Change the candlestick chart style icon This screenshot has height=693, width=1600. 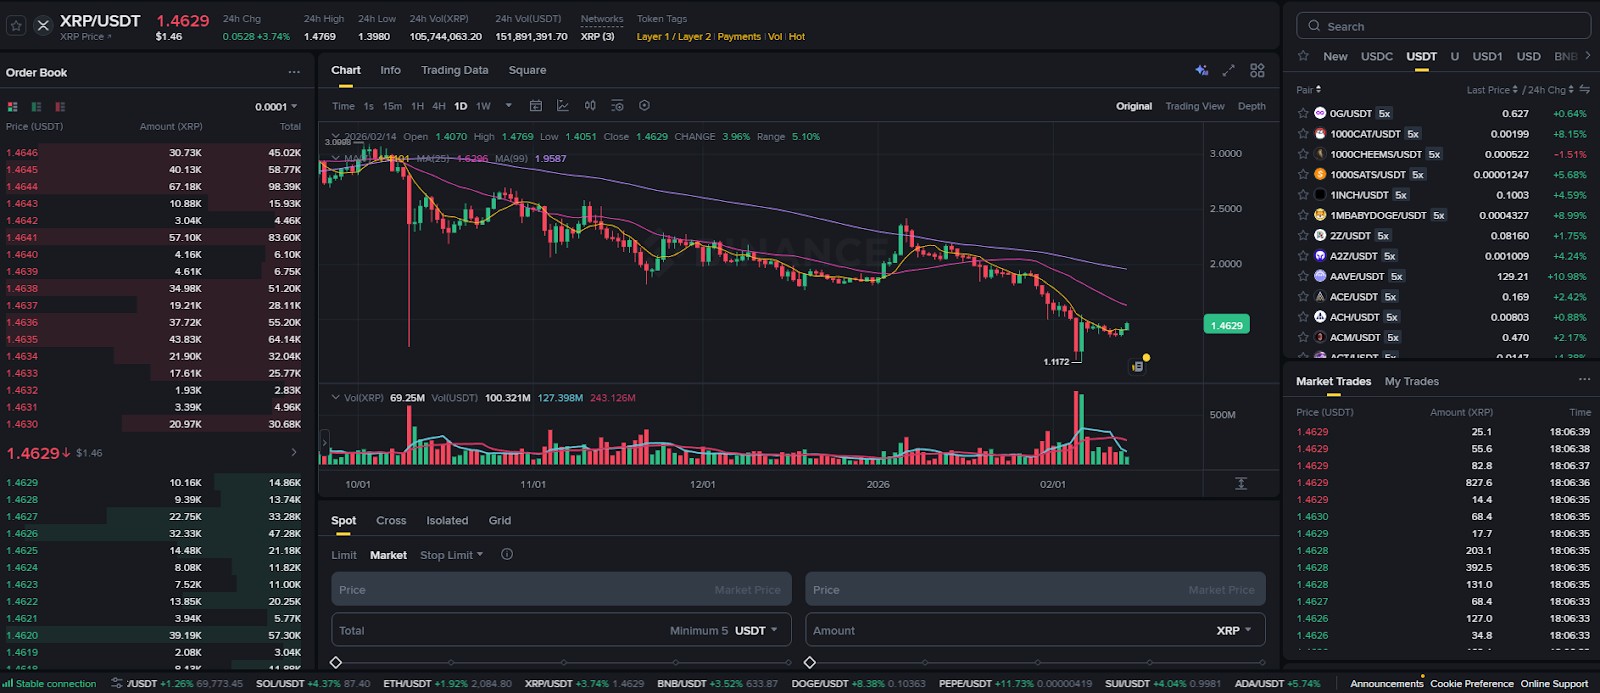click(x=590, y=106)
